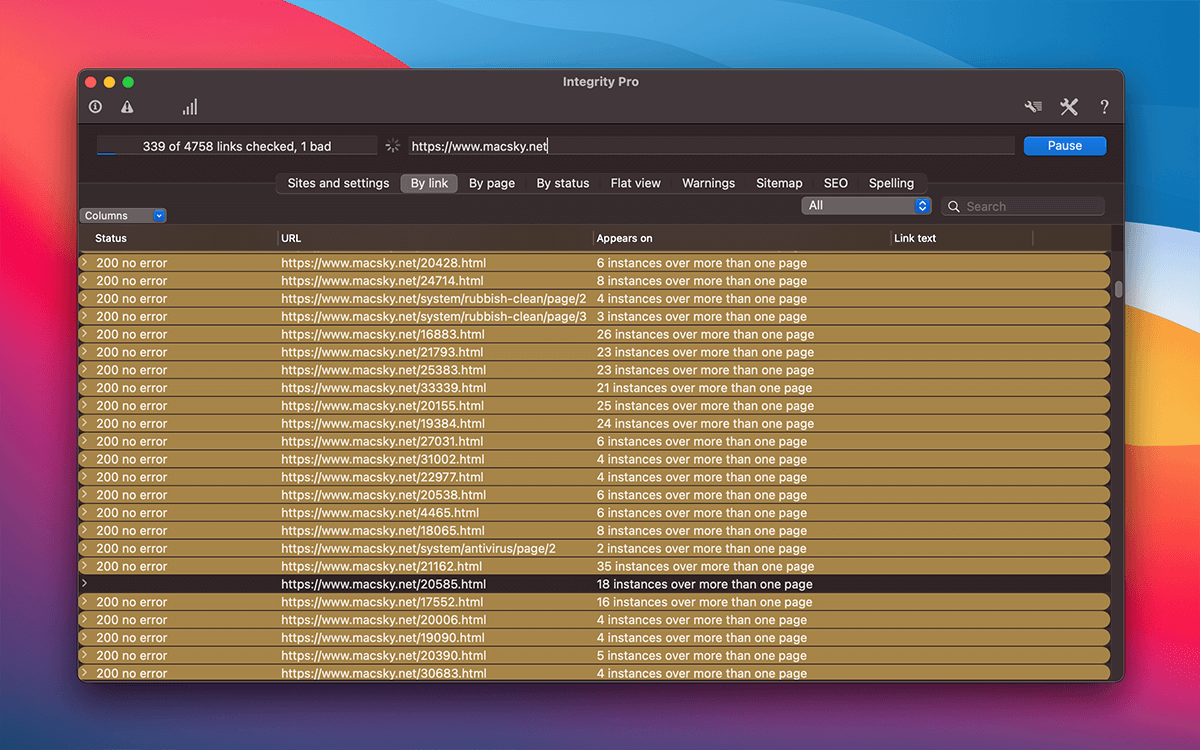Click '35 instances over more than one page'
This screenshot has width=1200, height=750.
coord(705,566)
